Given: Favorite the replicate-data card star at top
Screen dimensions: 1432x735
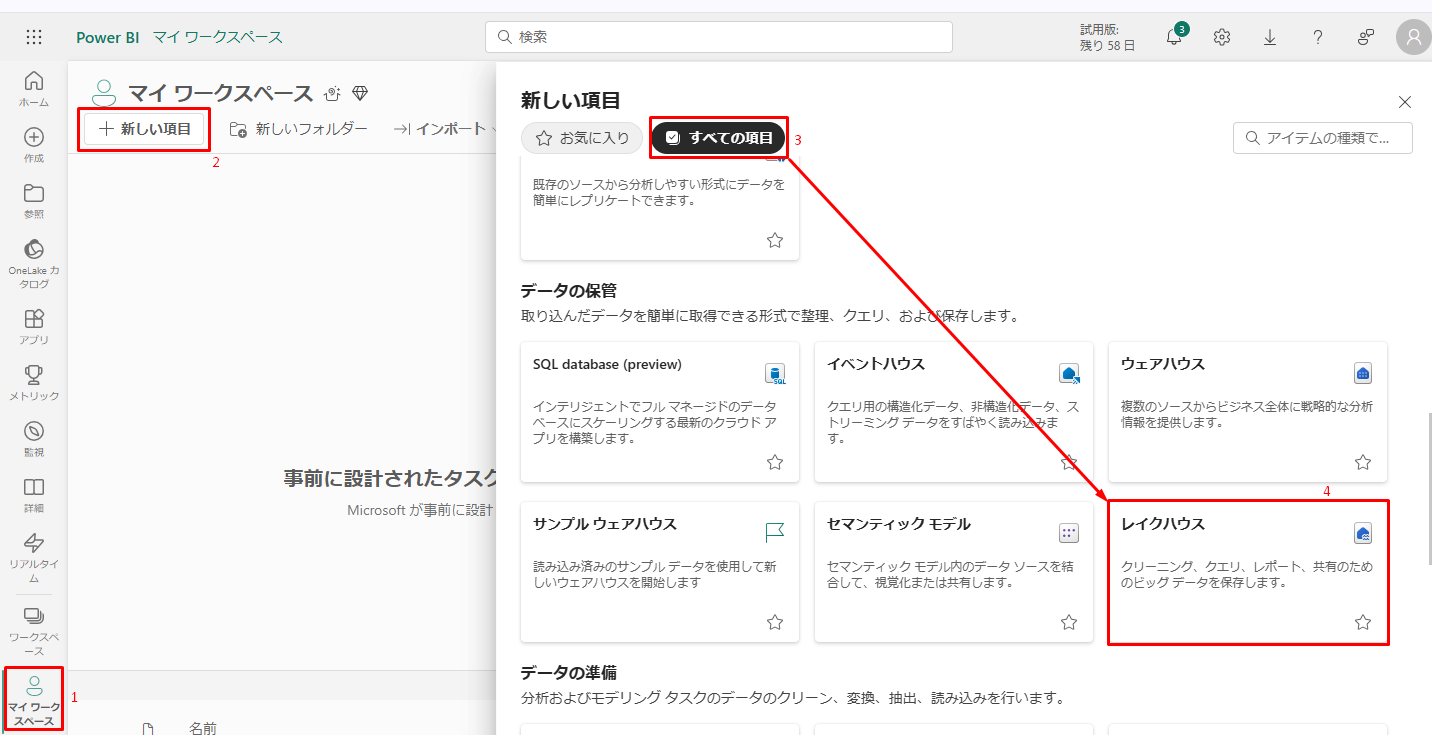Looking at the screenshot, I should [775, 240].
